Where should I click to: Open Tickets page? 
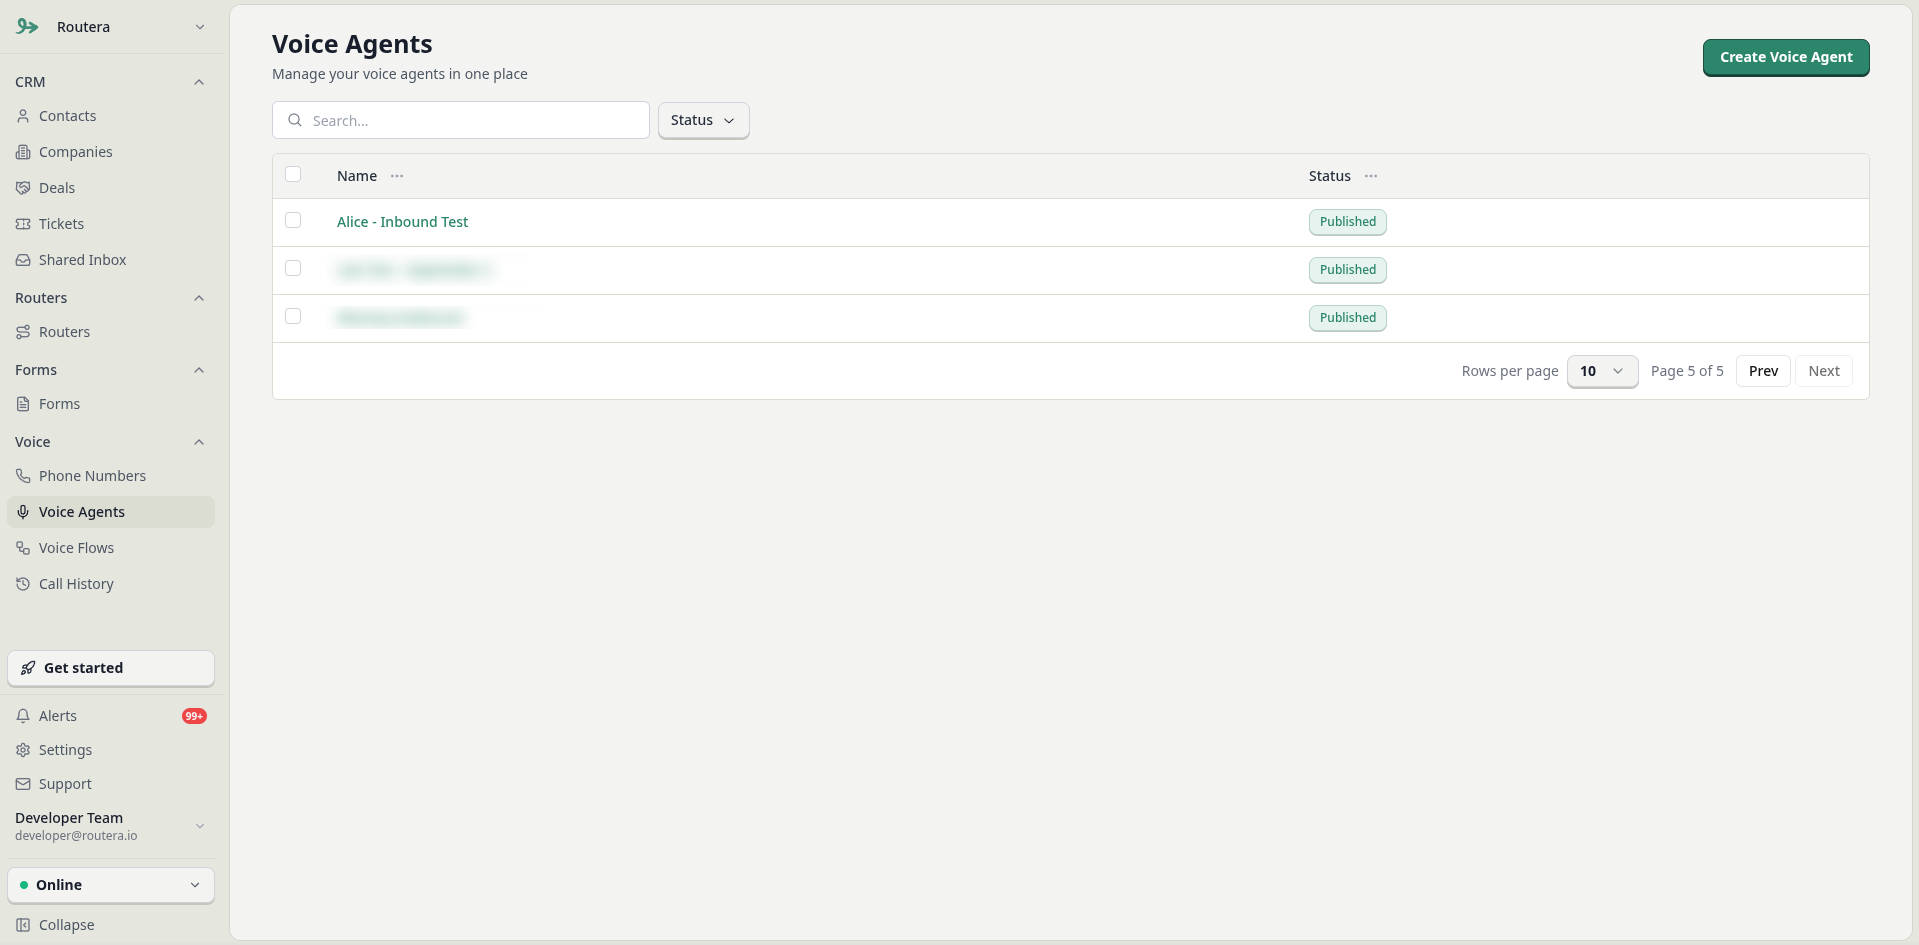[61, 224]
